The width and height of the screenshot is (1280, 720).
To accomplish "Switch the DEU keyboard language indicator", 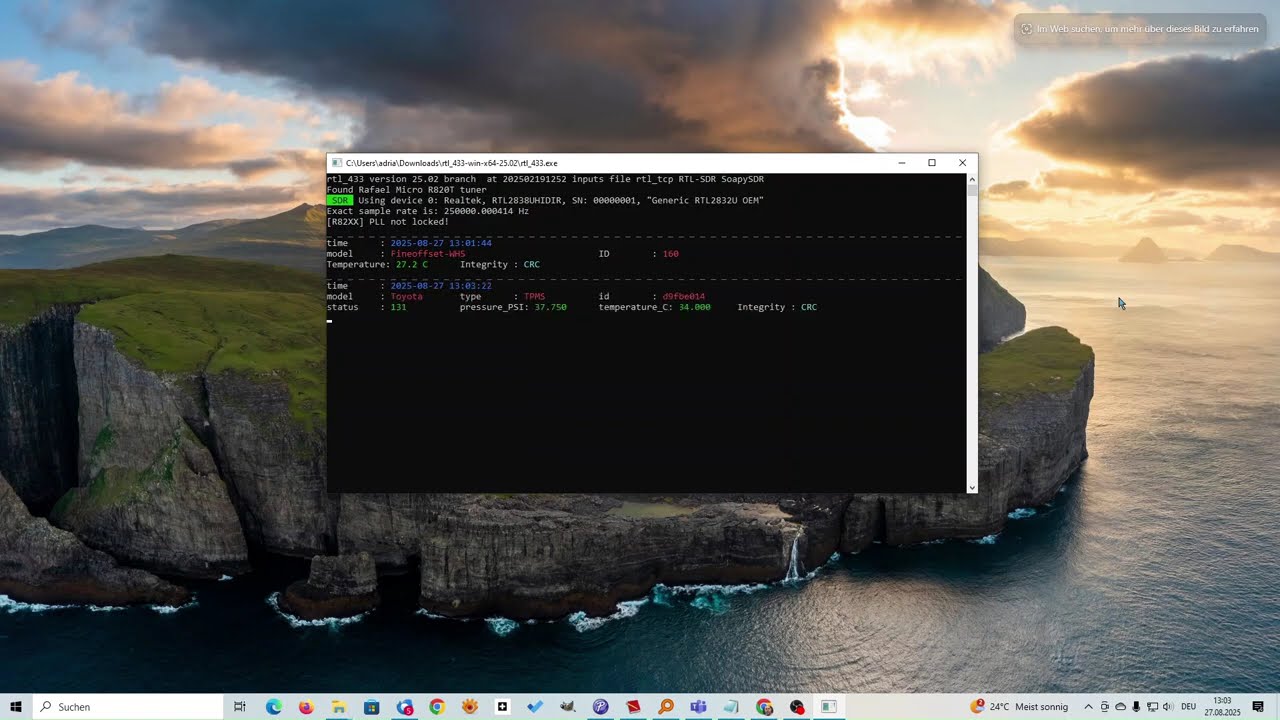I will (1188, 707).
